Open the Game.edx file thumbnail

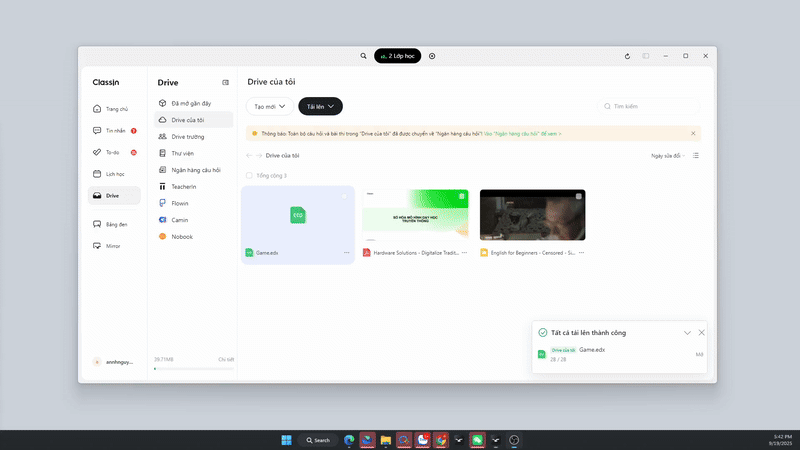(298, 215)
